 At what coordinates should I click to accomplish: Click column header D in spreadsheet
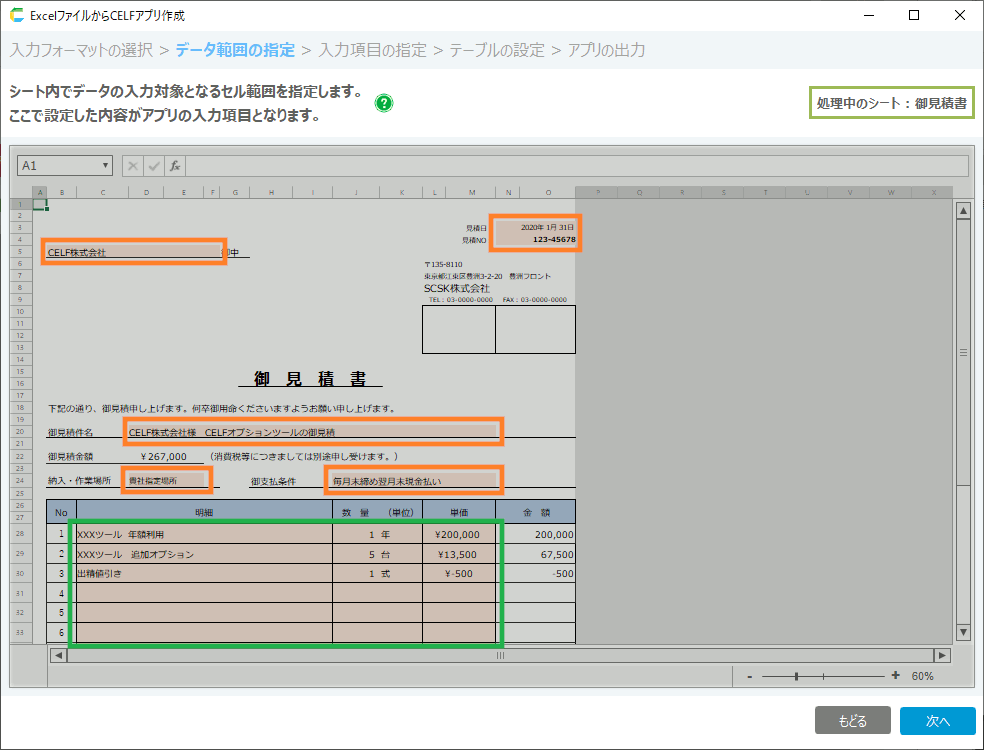tap(146, 192)
